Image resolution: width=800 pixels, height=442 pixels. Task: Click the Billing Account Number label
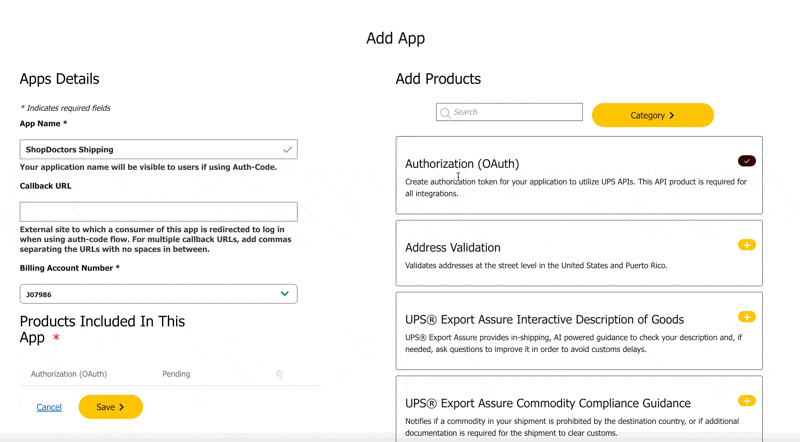coord(69,268)
